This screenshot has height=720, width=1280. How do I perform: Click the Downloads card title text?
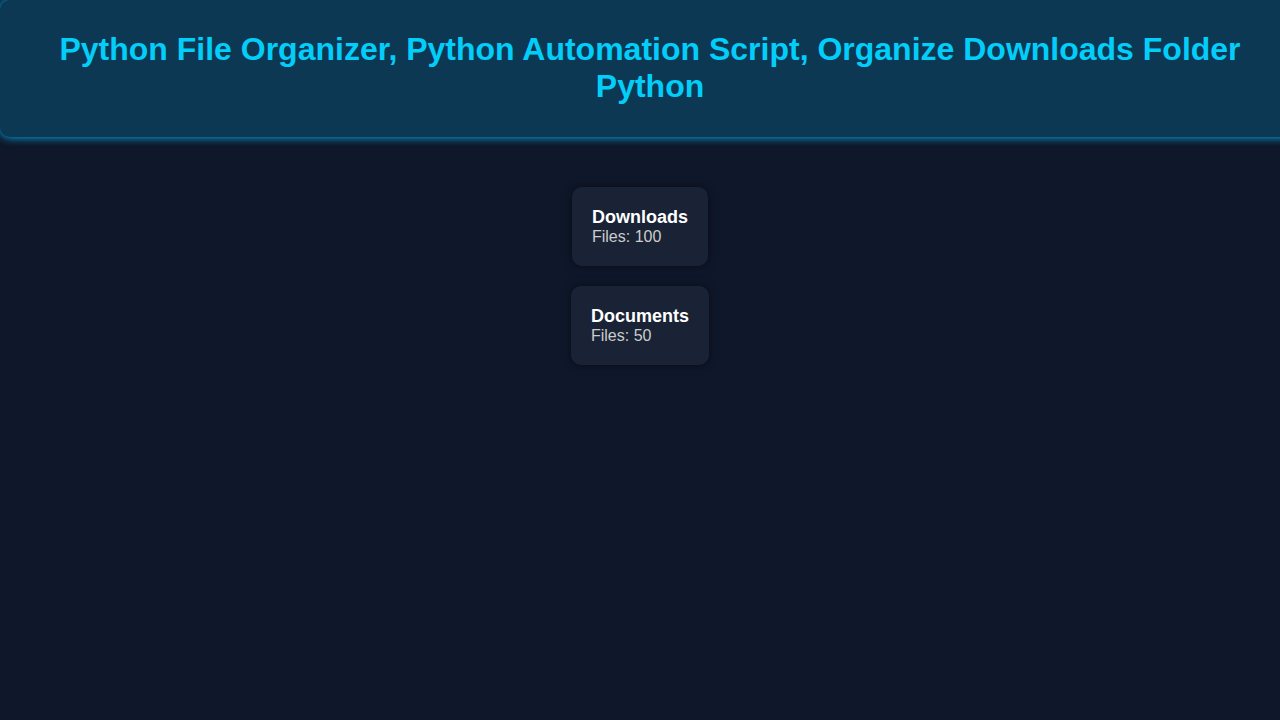(639, 217)
